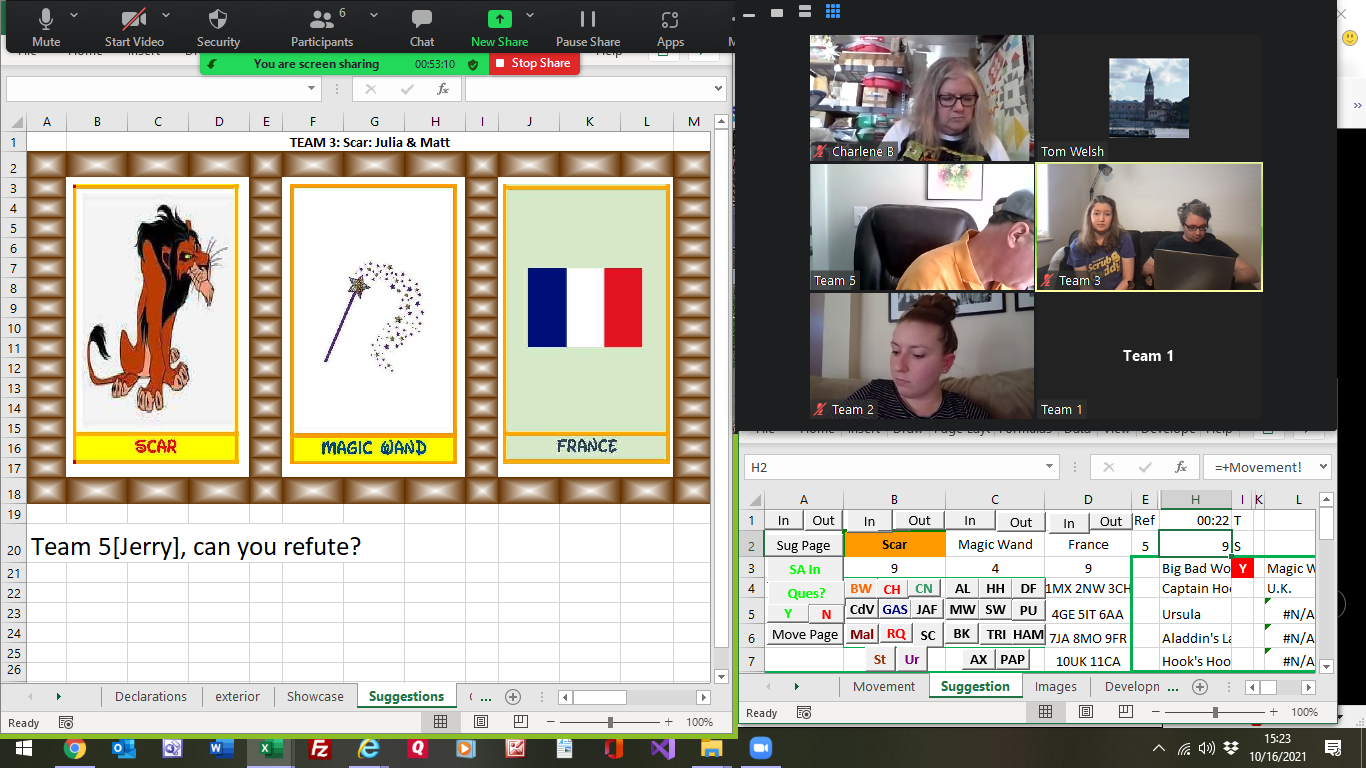Switch right Excel to Page Layout view
Screen dimensions: 1366x768
point(1085,712)
